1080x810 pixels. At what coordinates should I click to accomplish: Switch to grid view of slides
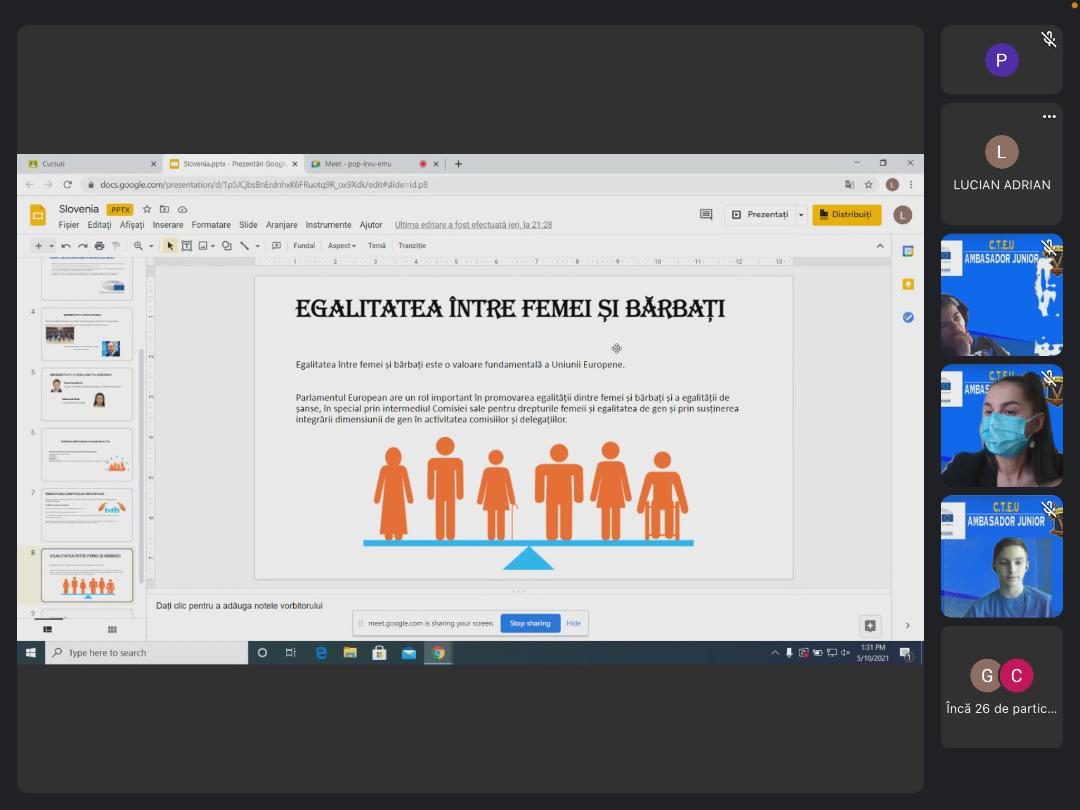click(112, 629)
